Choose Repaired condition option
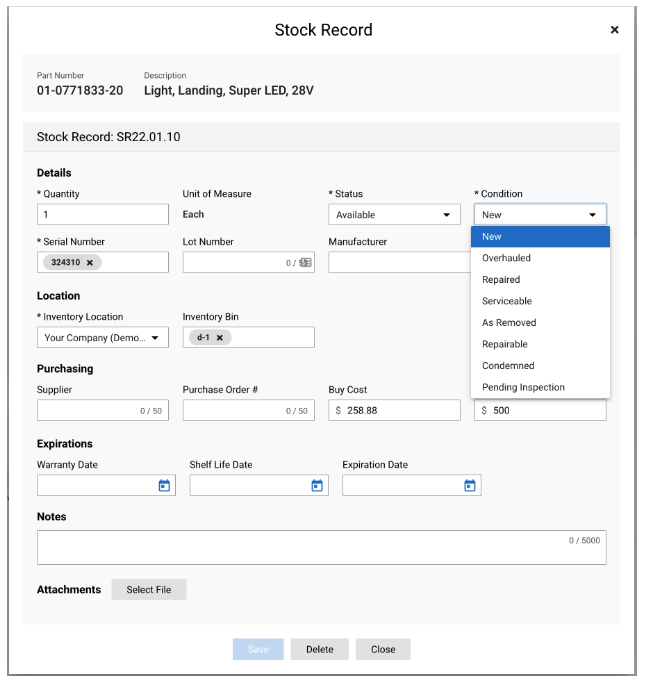 click(x=540, y=280)
